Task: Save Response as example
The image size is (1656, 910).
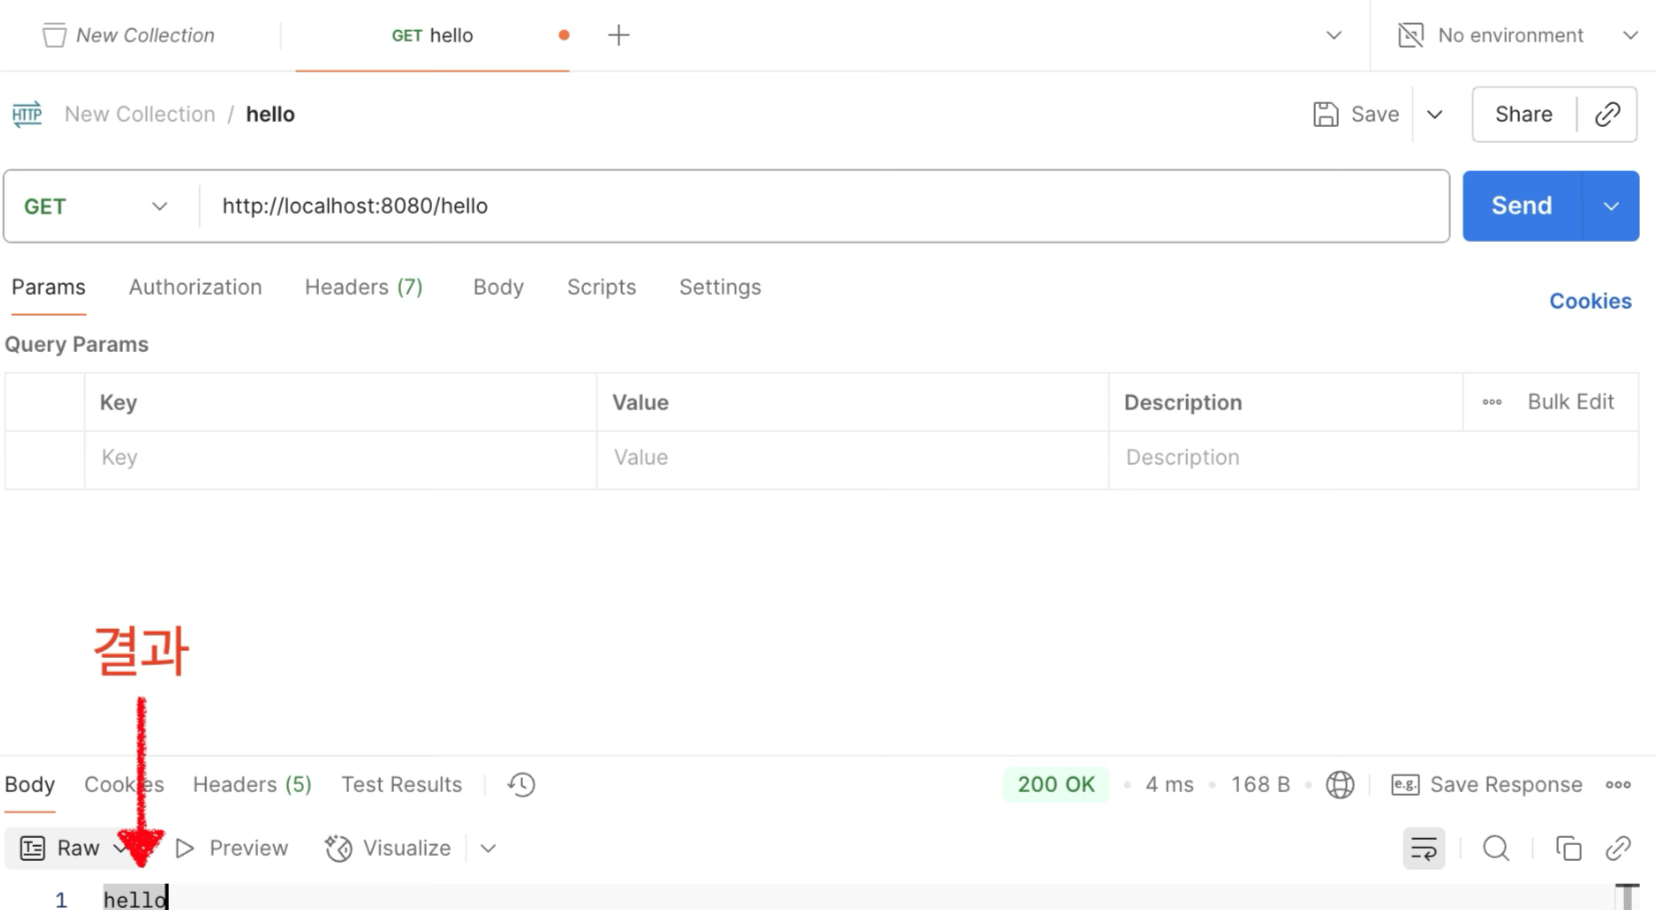Action: pyautogui.click(x=1487, y=785)
